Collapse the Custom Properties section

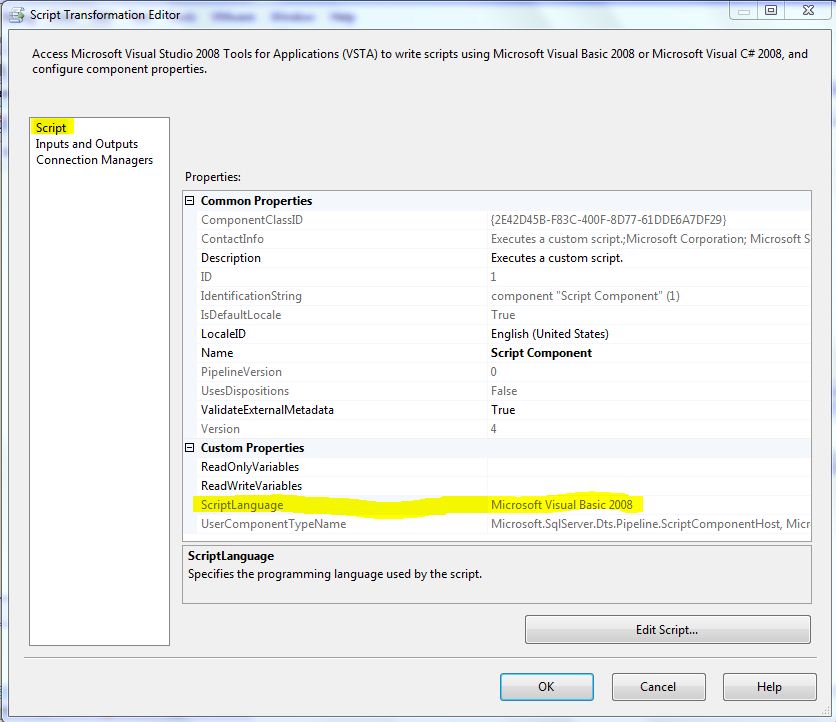pos(191,448)
